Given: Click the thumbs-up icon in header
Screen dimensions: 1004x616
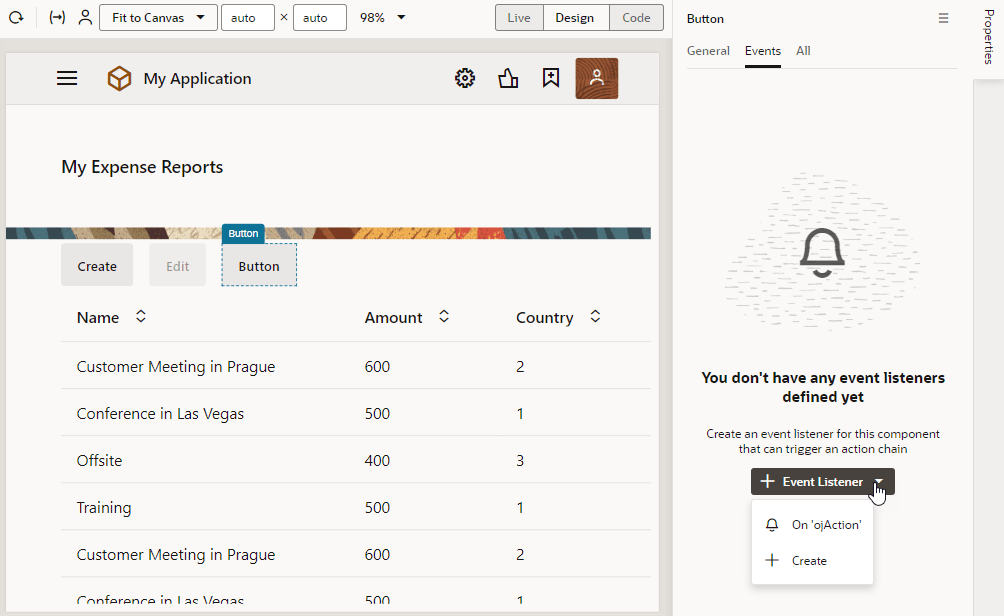Looking at the screenshot, I should pos(508,78).
